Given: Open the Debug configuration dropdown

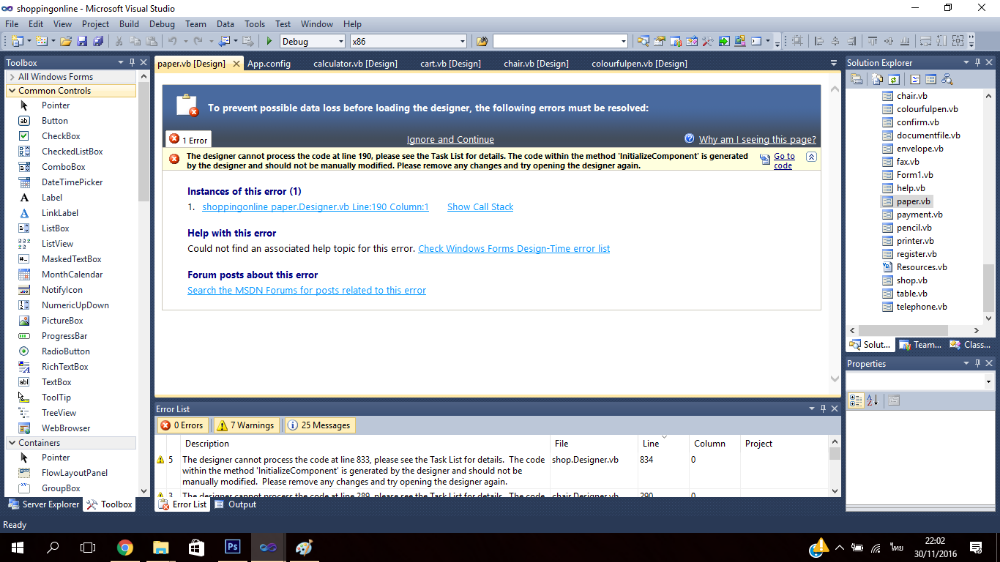Looking at the screenshot, I should (x=312, y=41).
